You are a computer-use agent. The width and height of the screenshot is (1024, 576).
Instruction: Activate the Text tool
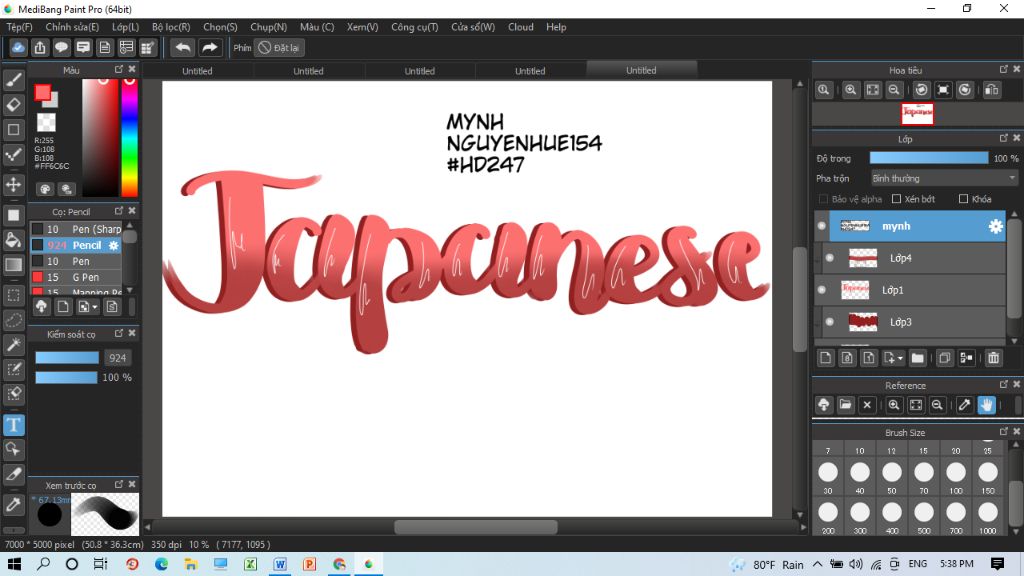[x=14, y=425]
